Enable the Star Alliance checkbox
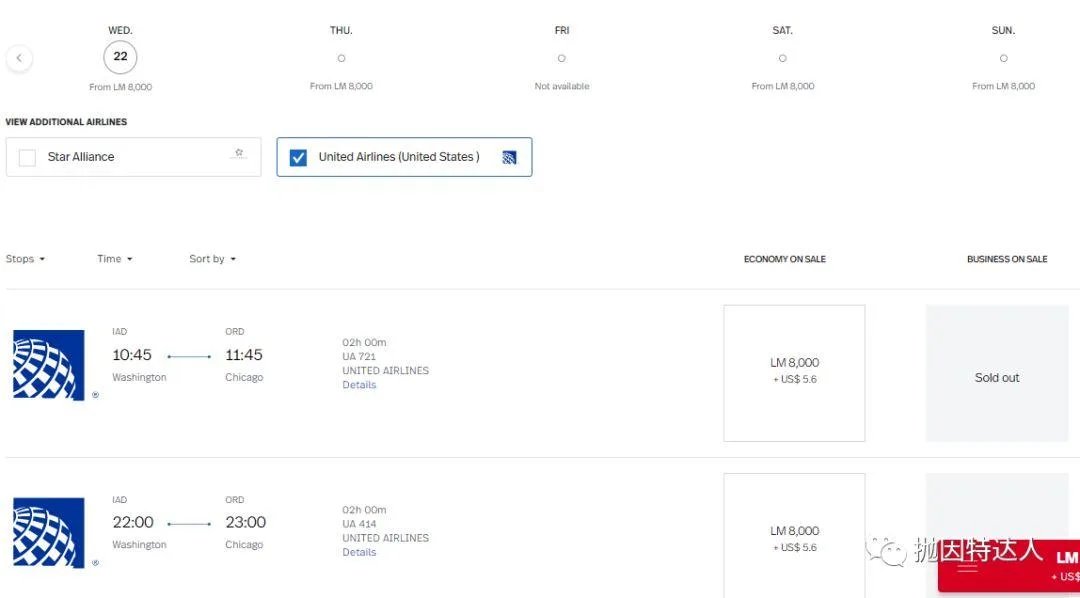Screen dimensions: 1080x598 (x=28, y=157)
